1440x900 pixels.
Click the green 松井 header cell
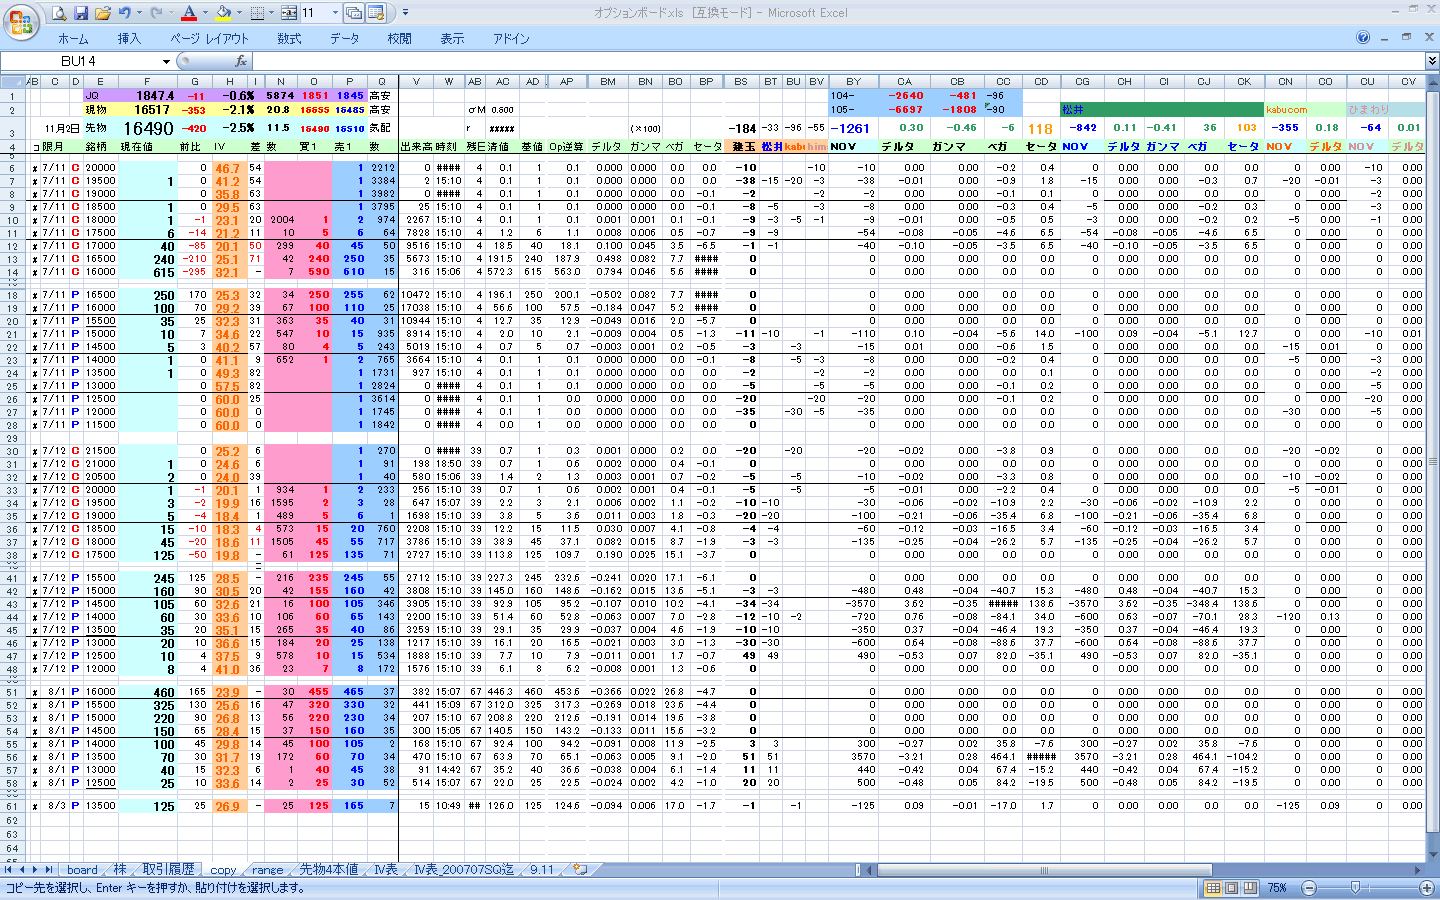click(x=1162, y=110)
